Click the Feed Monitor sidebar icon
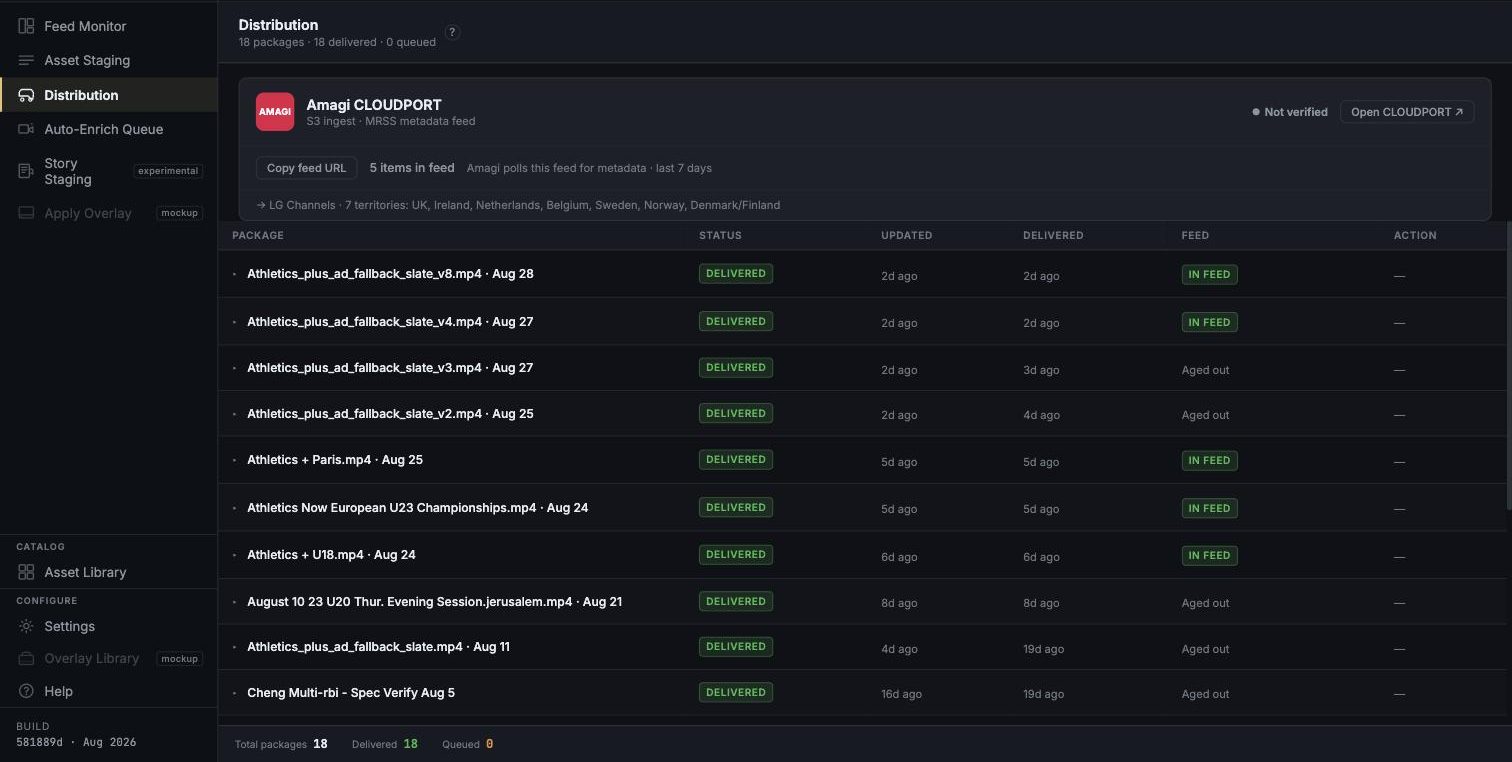1512x762 pixels. (x=26, y=26)
